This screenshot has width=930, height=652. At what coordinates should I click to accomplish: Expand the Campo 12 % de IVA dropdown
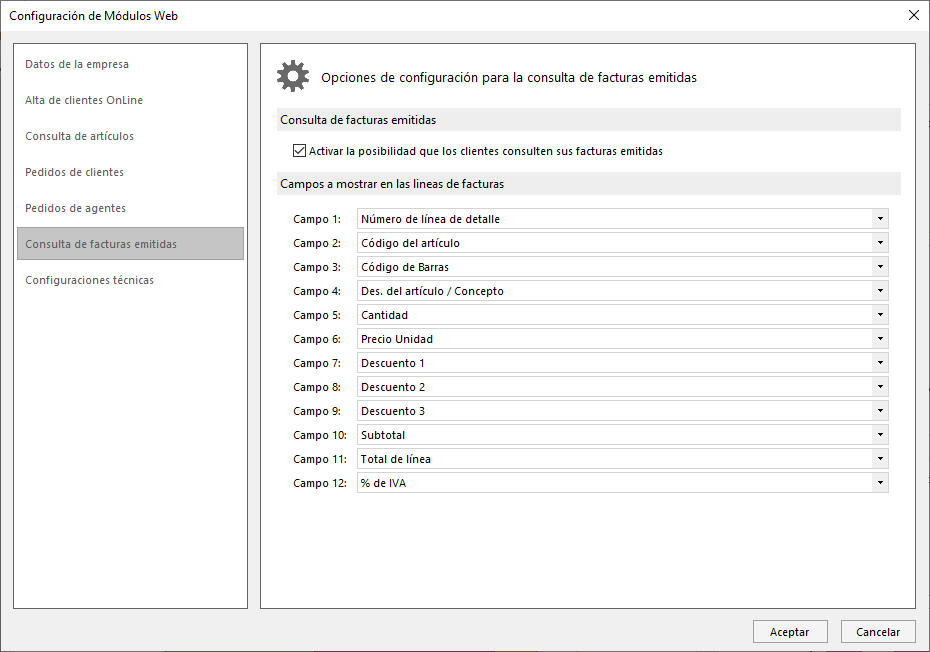[x=880, y=483]
